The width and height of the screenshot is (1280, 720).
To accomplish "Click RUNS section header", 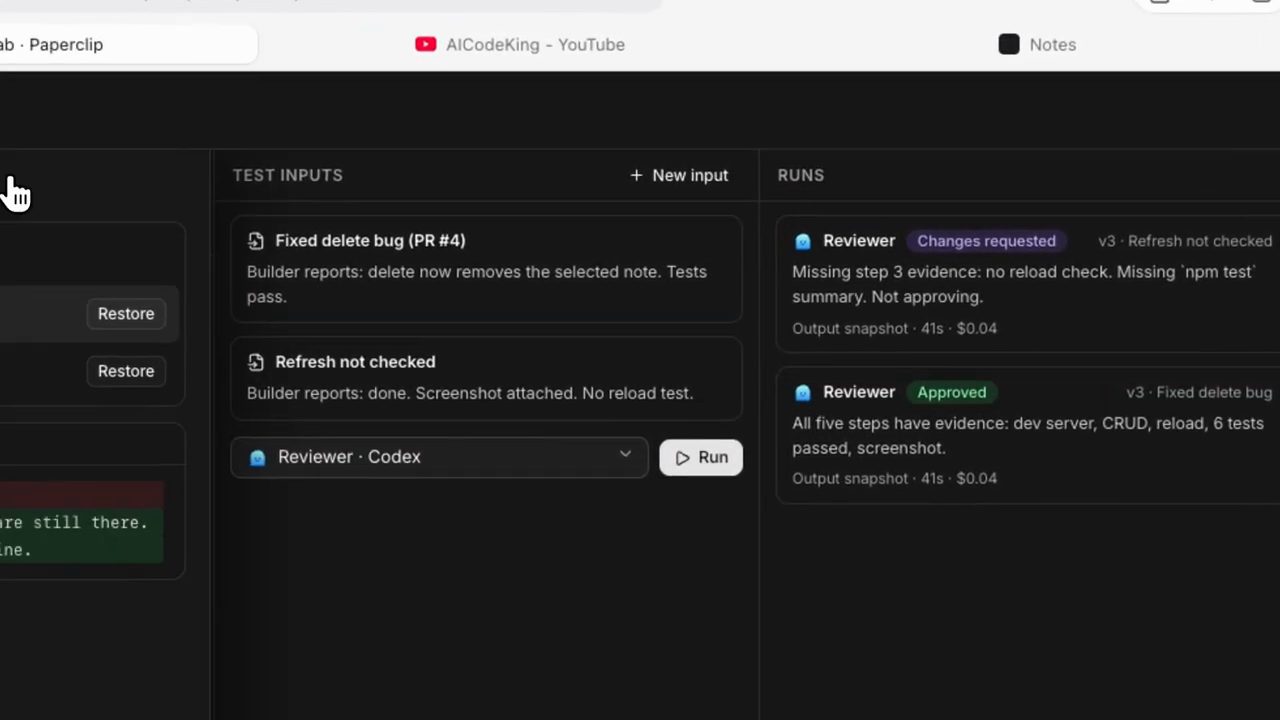I will (x=801, y=175).
